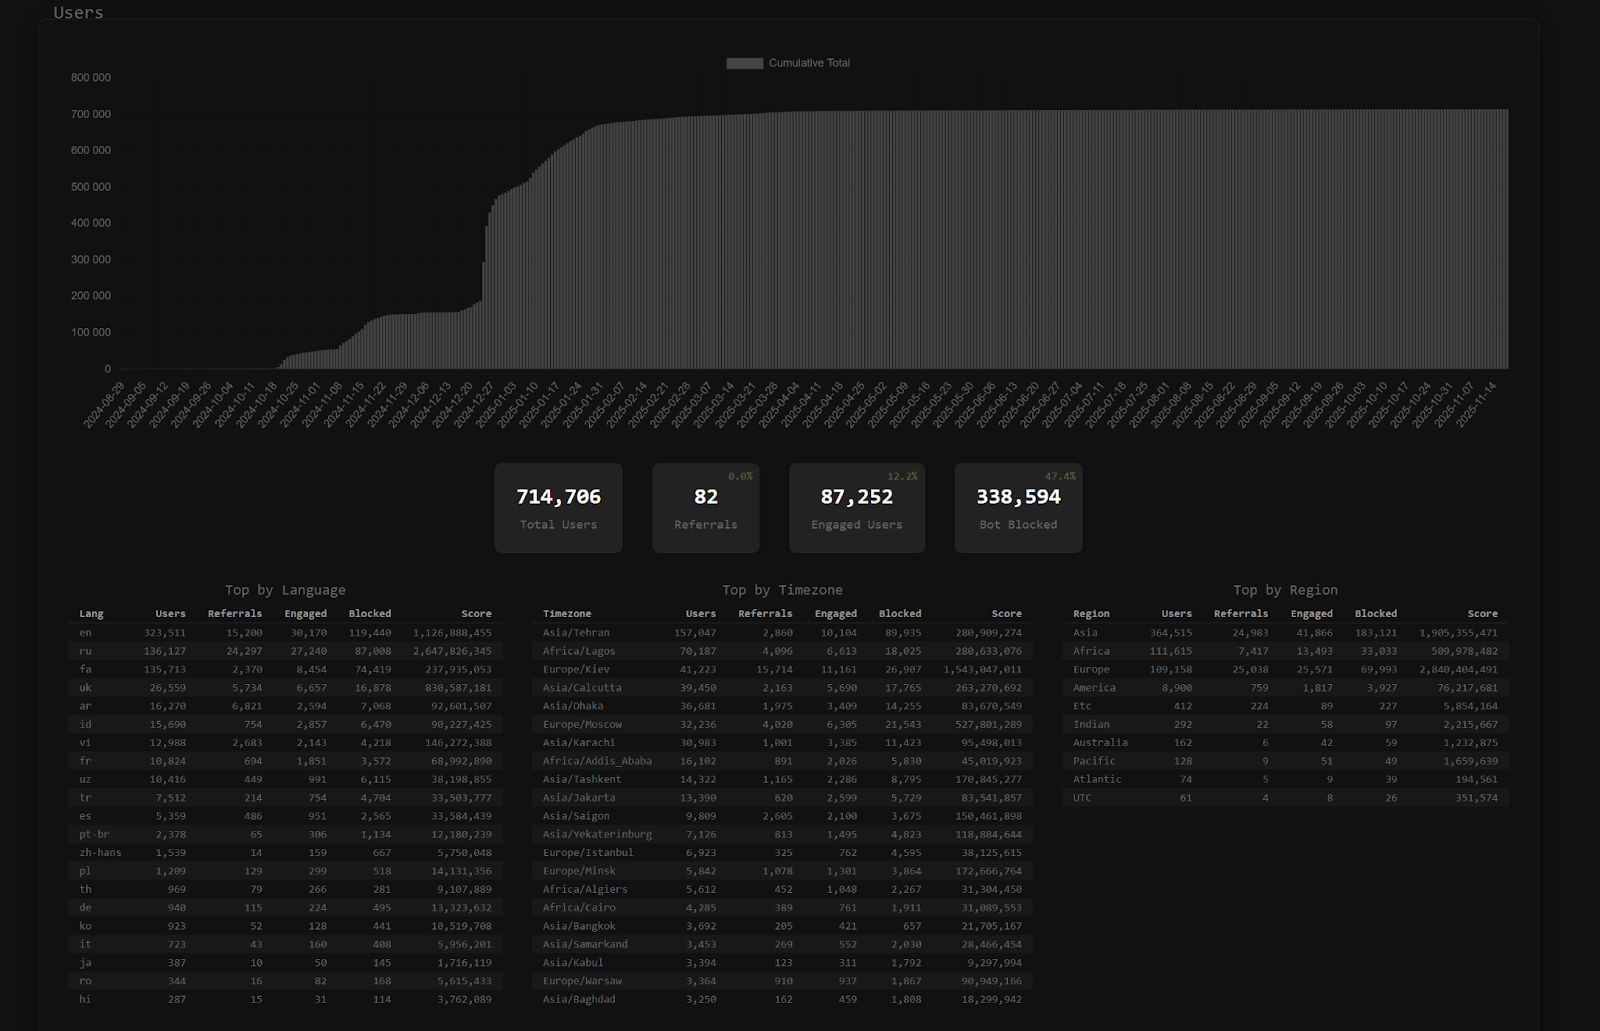This screenshot has height=1031, width=1600.
Task: Select the Asia/Tehran timezone row
Action: click(576, 633)
